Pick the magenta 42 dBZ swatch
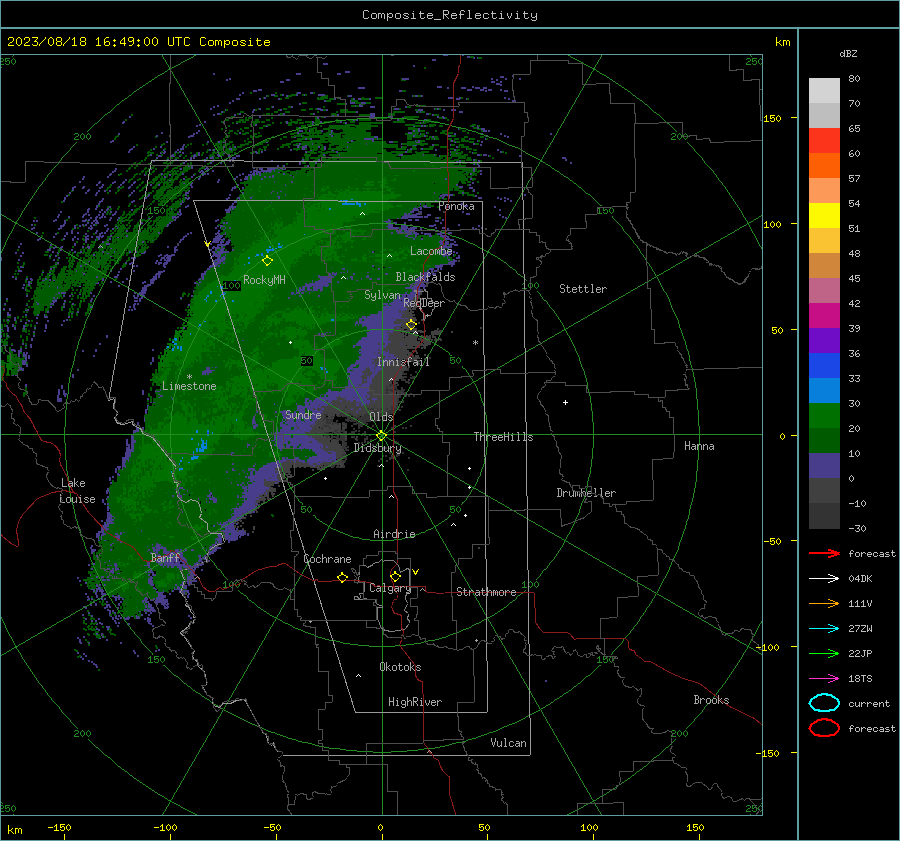 pyautogui.click(x=824, y=316)
